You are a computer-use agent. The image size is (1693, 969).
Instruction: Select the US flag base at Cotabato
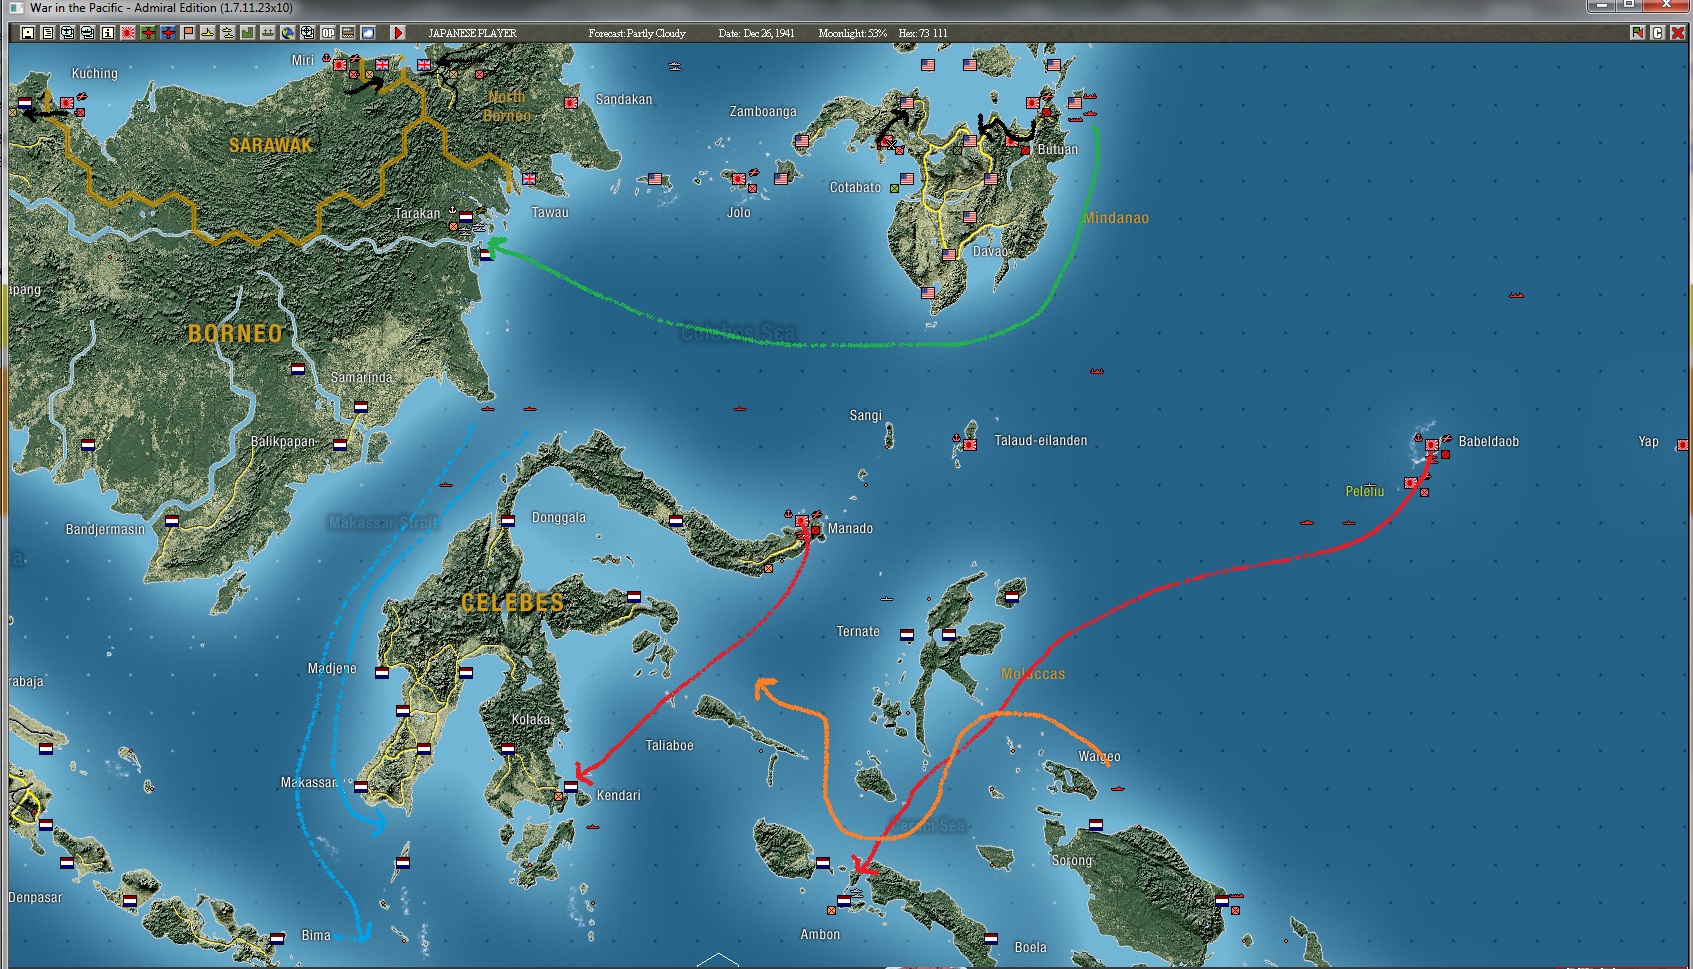[x=907, y=179]
